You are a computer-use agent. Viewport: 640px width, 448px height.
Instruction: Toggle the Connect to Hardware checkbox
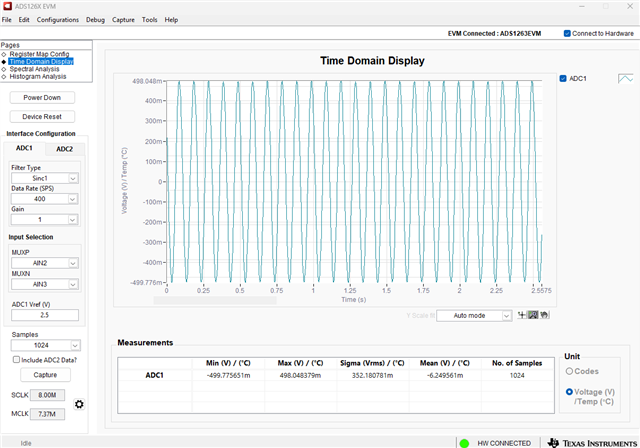click(567, 33)
